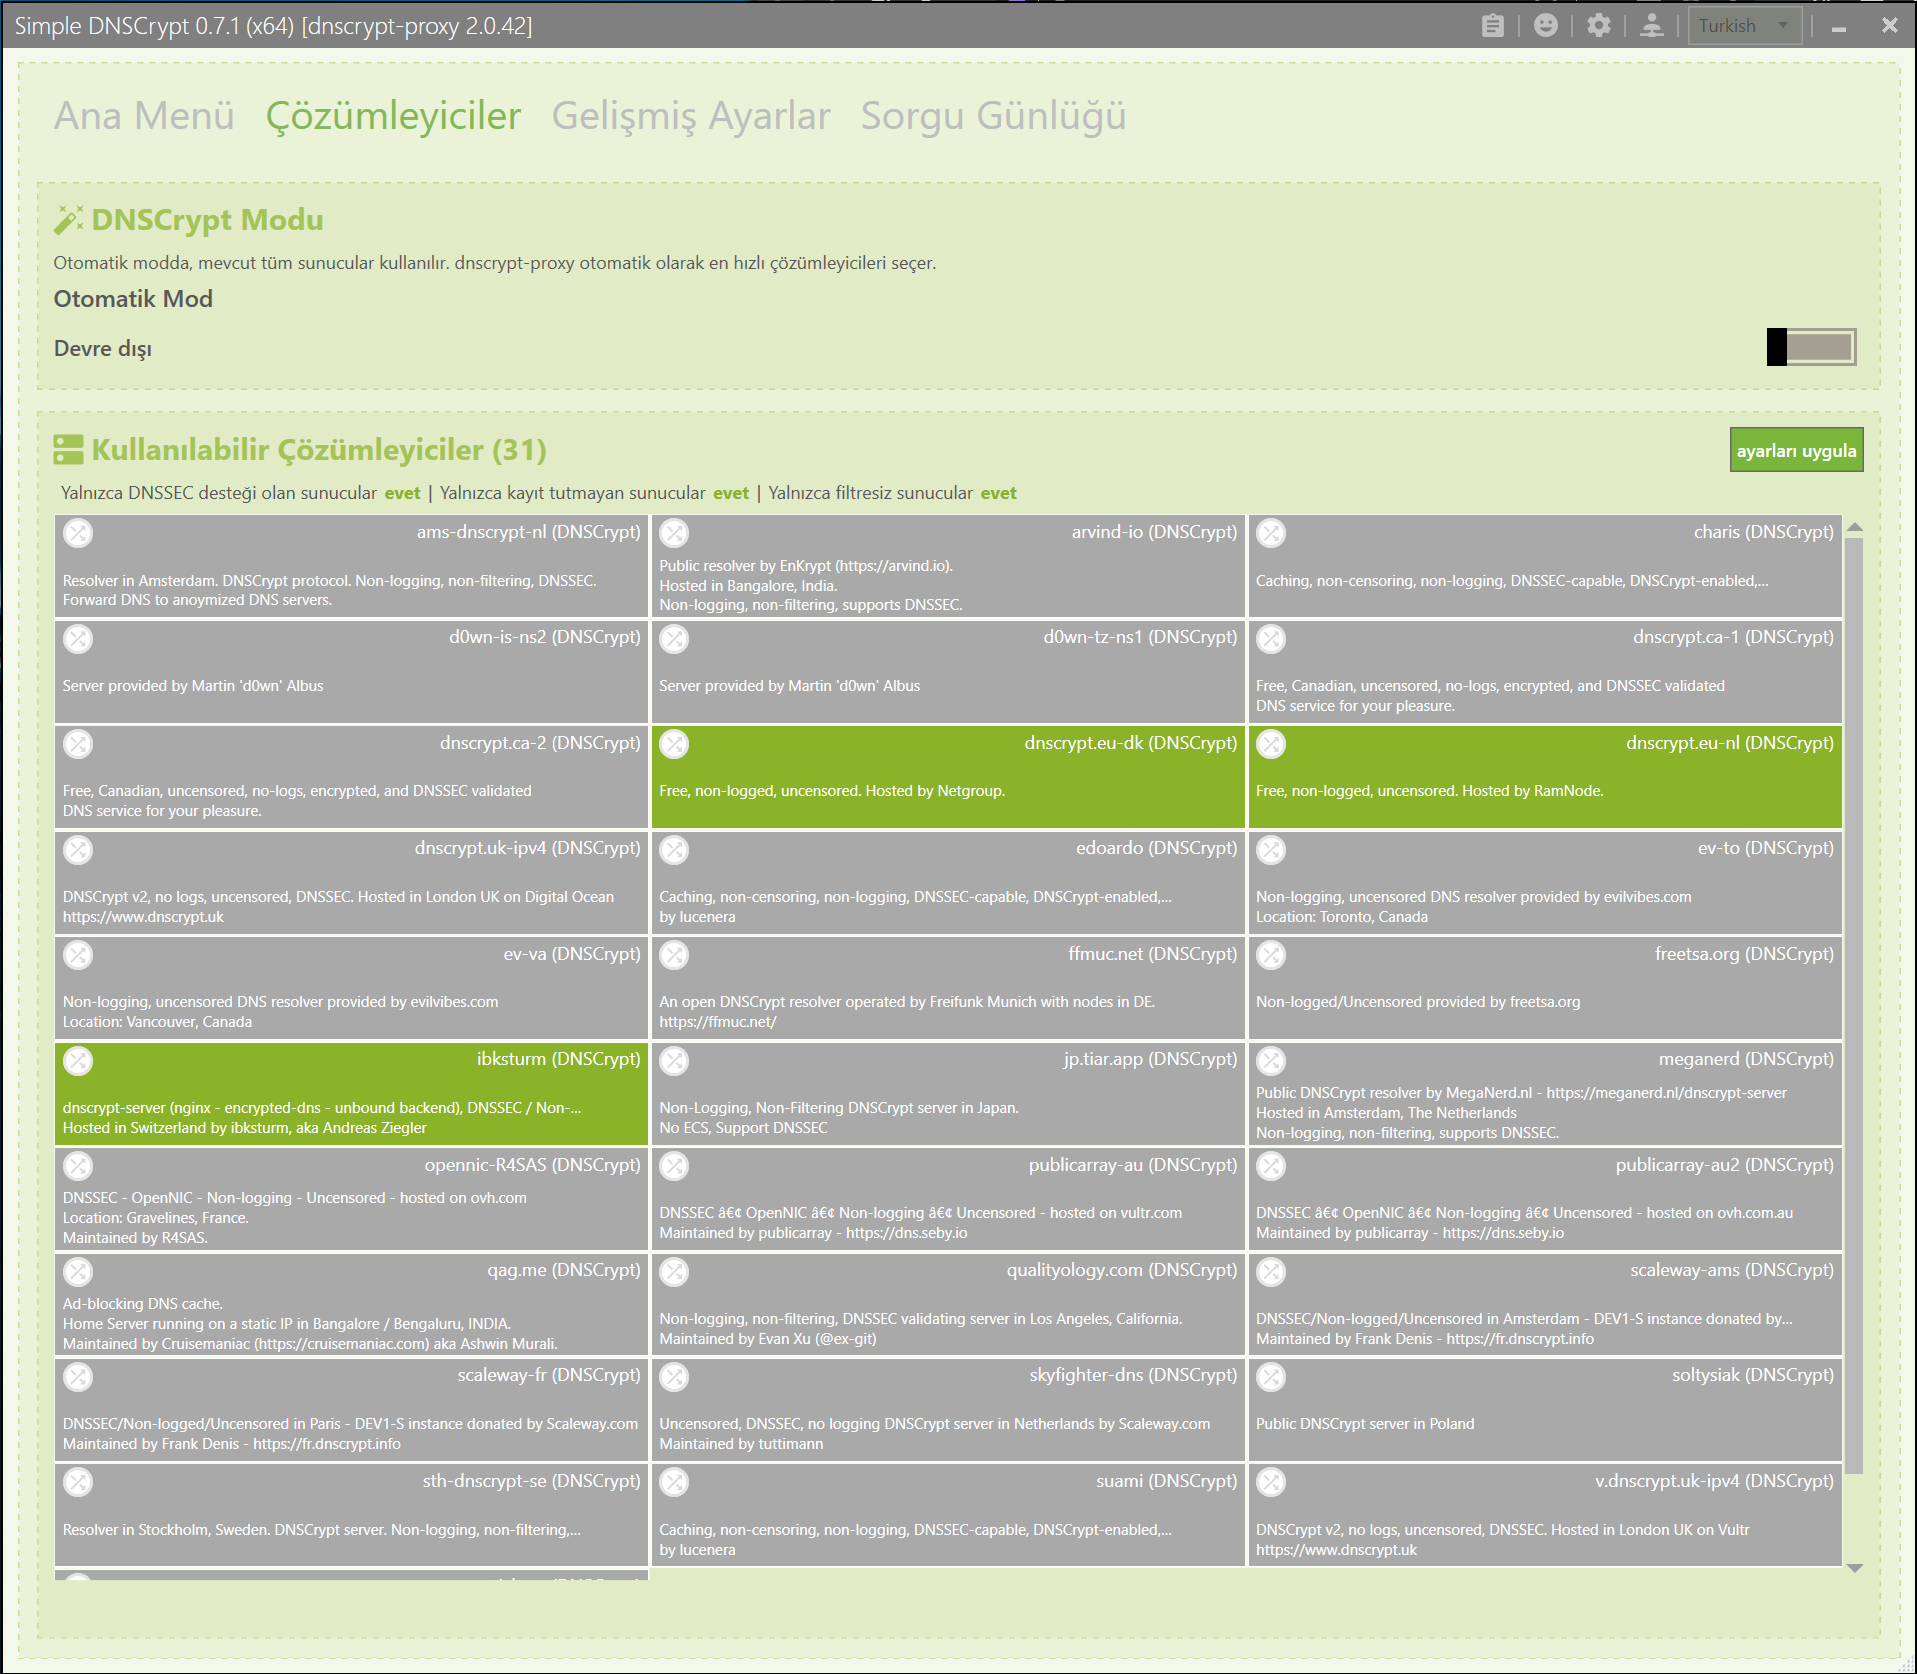Click dnscrypt.ca-1 resolver circle icon

pos(1271,638)
